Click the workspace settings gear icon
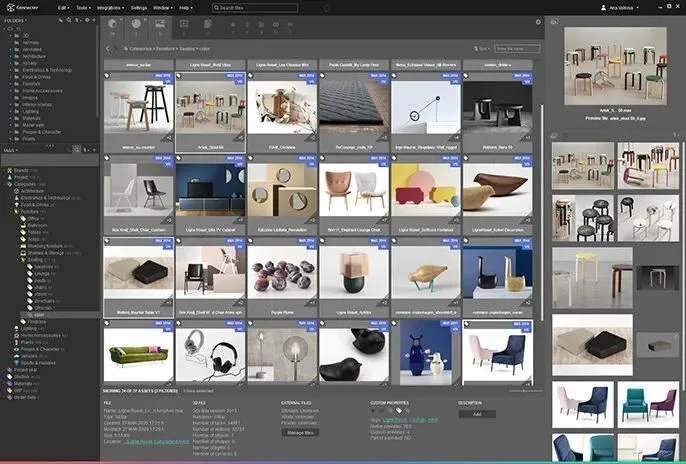 point(537,22)
